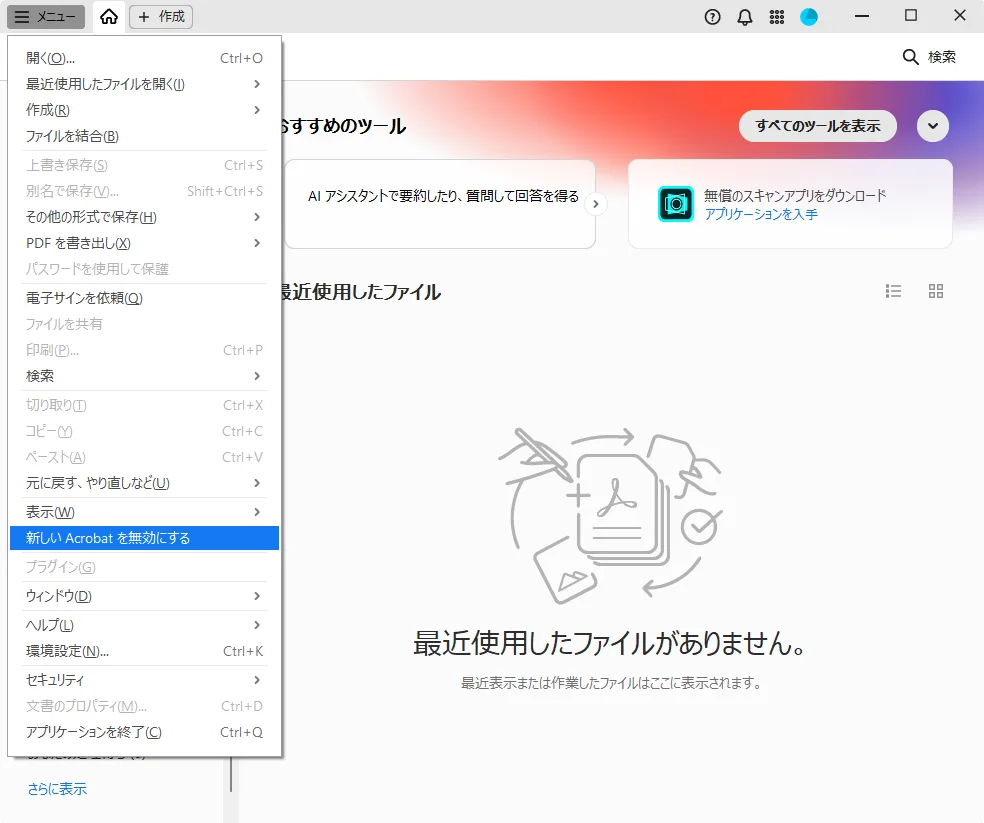Screen dimensions: 984x823
Task: Expand PDF を書き出し(X) submenu
Action: [144, 243]
